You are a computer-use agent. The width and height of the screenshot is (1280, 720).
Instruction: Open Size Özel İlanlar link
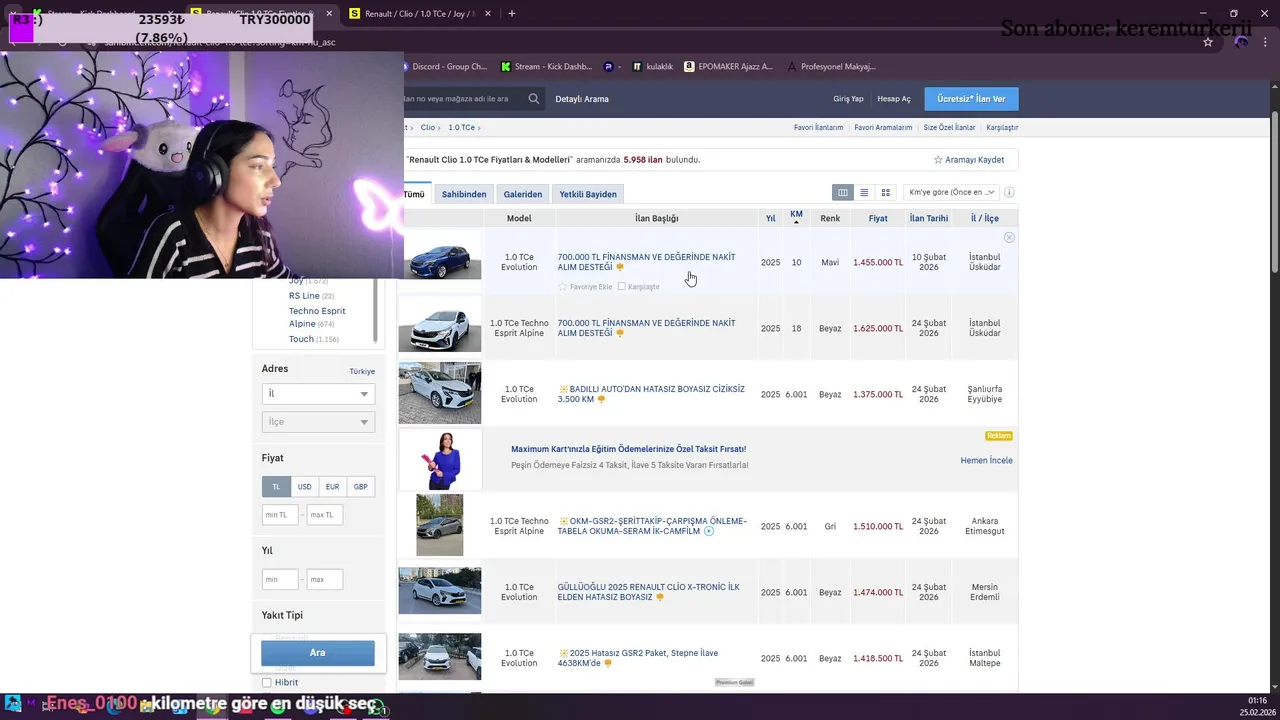pyautogui.click(x=949, y=128)
